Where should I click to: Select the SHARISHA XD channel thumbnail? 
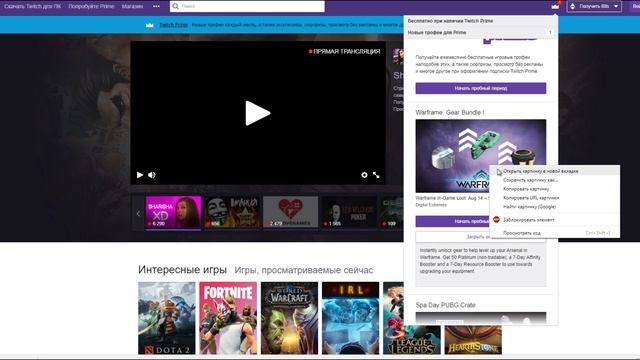(173, 212)
